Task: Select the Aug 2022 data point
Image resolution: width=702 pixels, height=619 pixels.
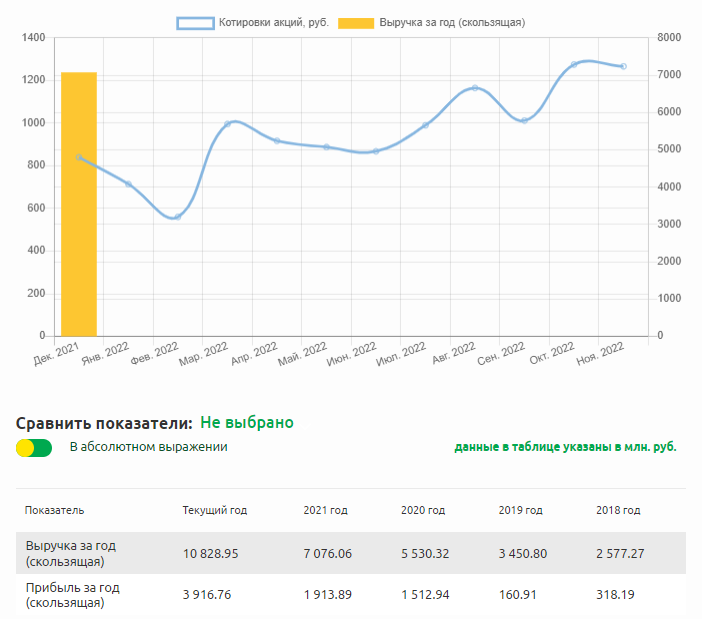Action: click(475, 88)
